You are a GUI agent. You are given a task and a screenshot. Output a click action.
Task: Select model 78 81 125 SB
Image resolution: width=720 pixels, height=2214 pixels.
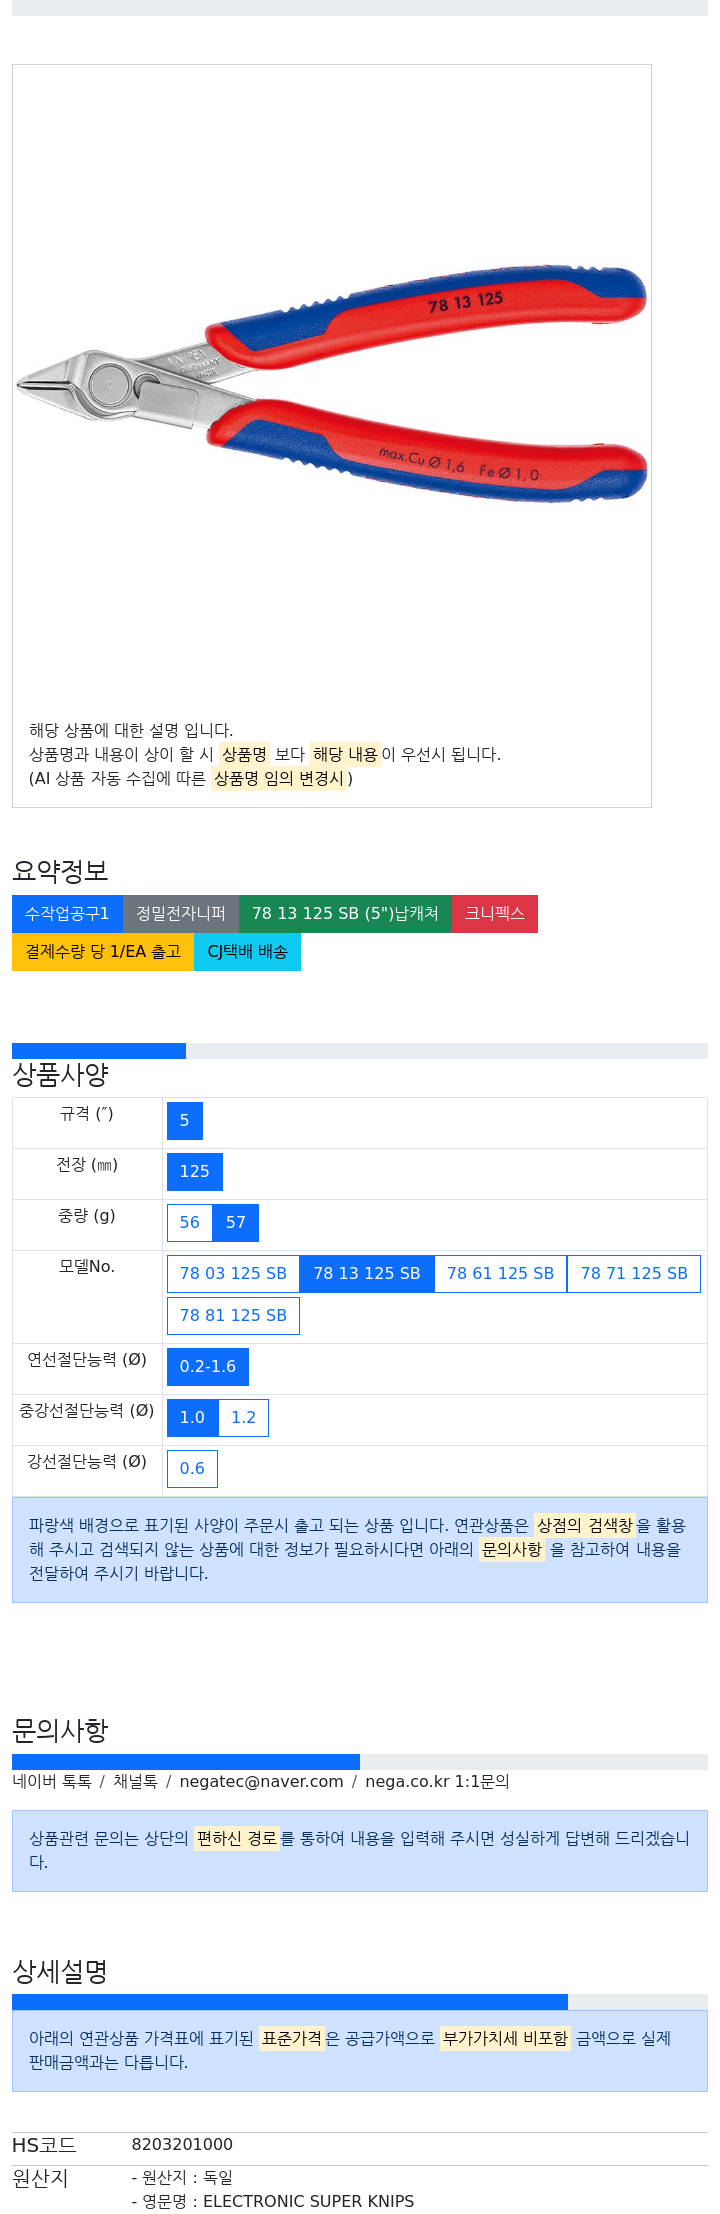pos(233,1316)
